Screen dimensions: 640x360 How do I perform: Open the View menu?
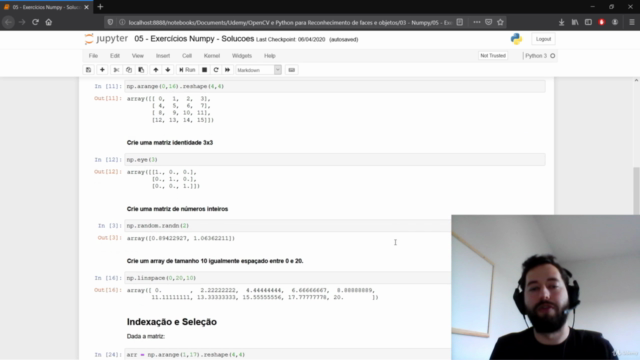(138, 56)
